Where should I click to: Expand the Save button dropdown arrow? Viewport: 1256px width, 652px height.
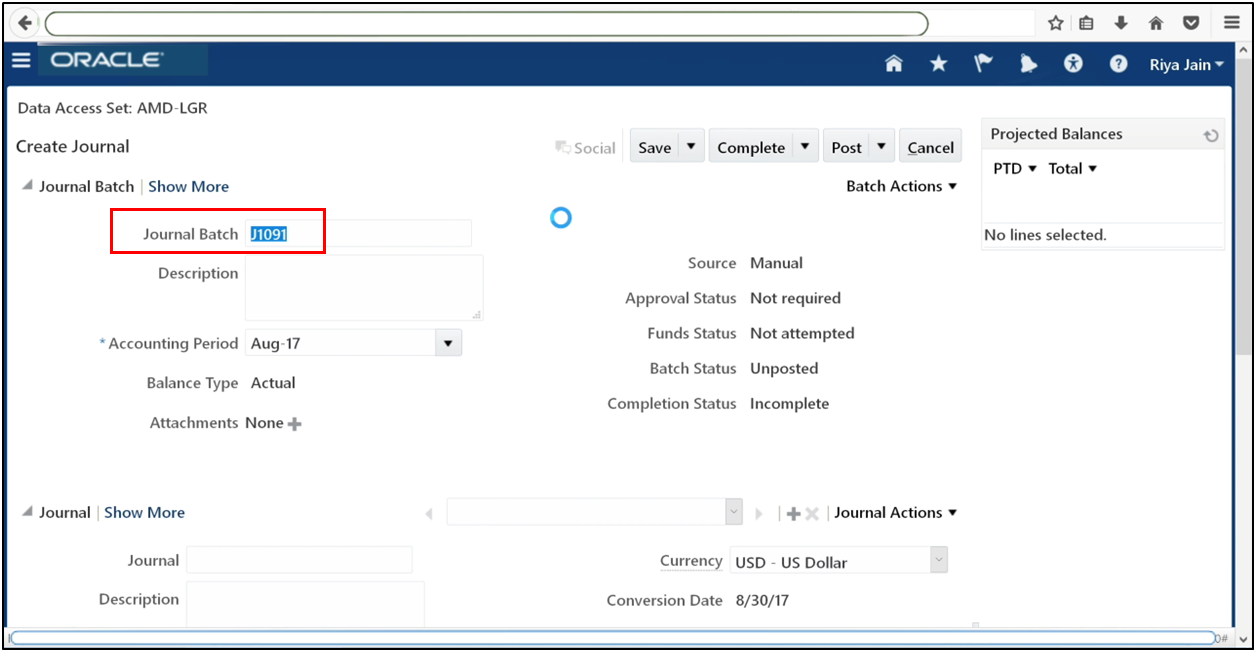point(690,146)
